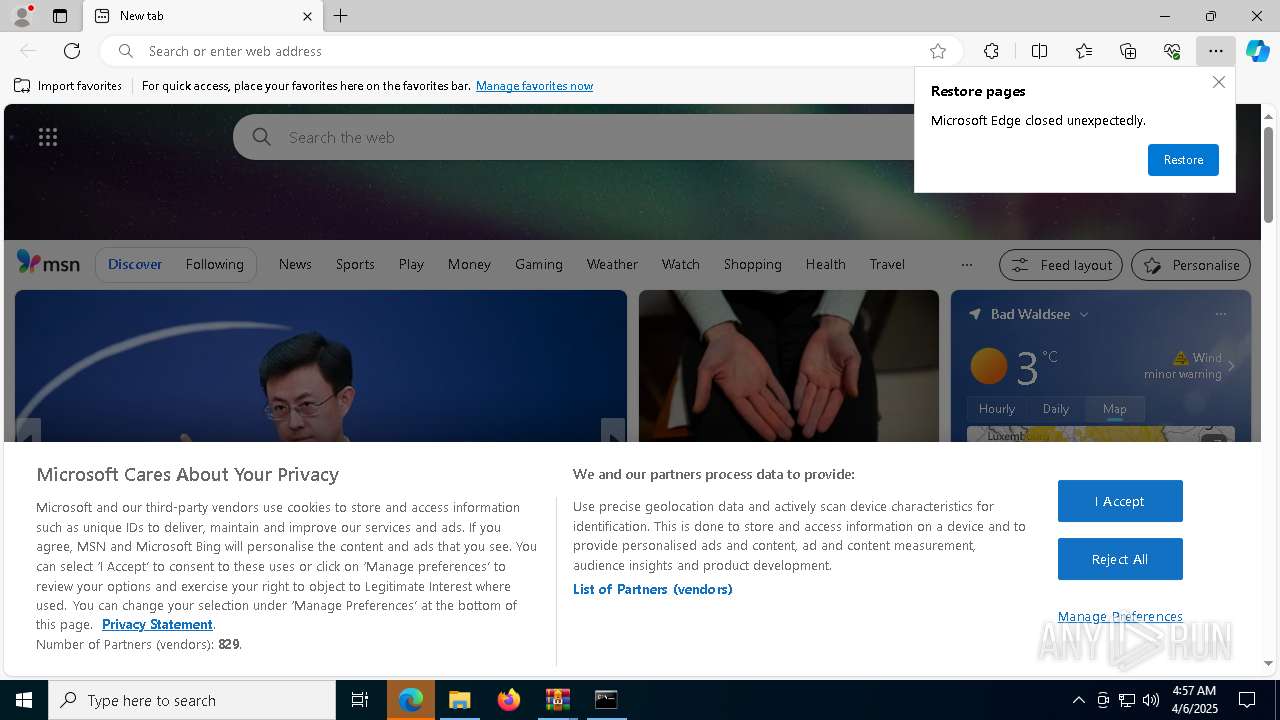Open the Health category
Viewport: 1280px width, 720px height.
[x=825, y=264]
